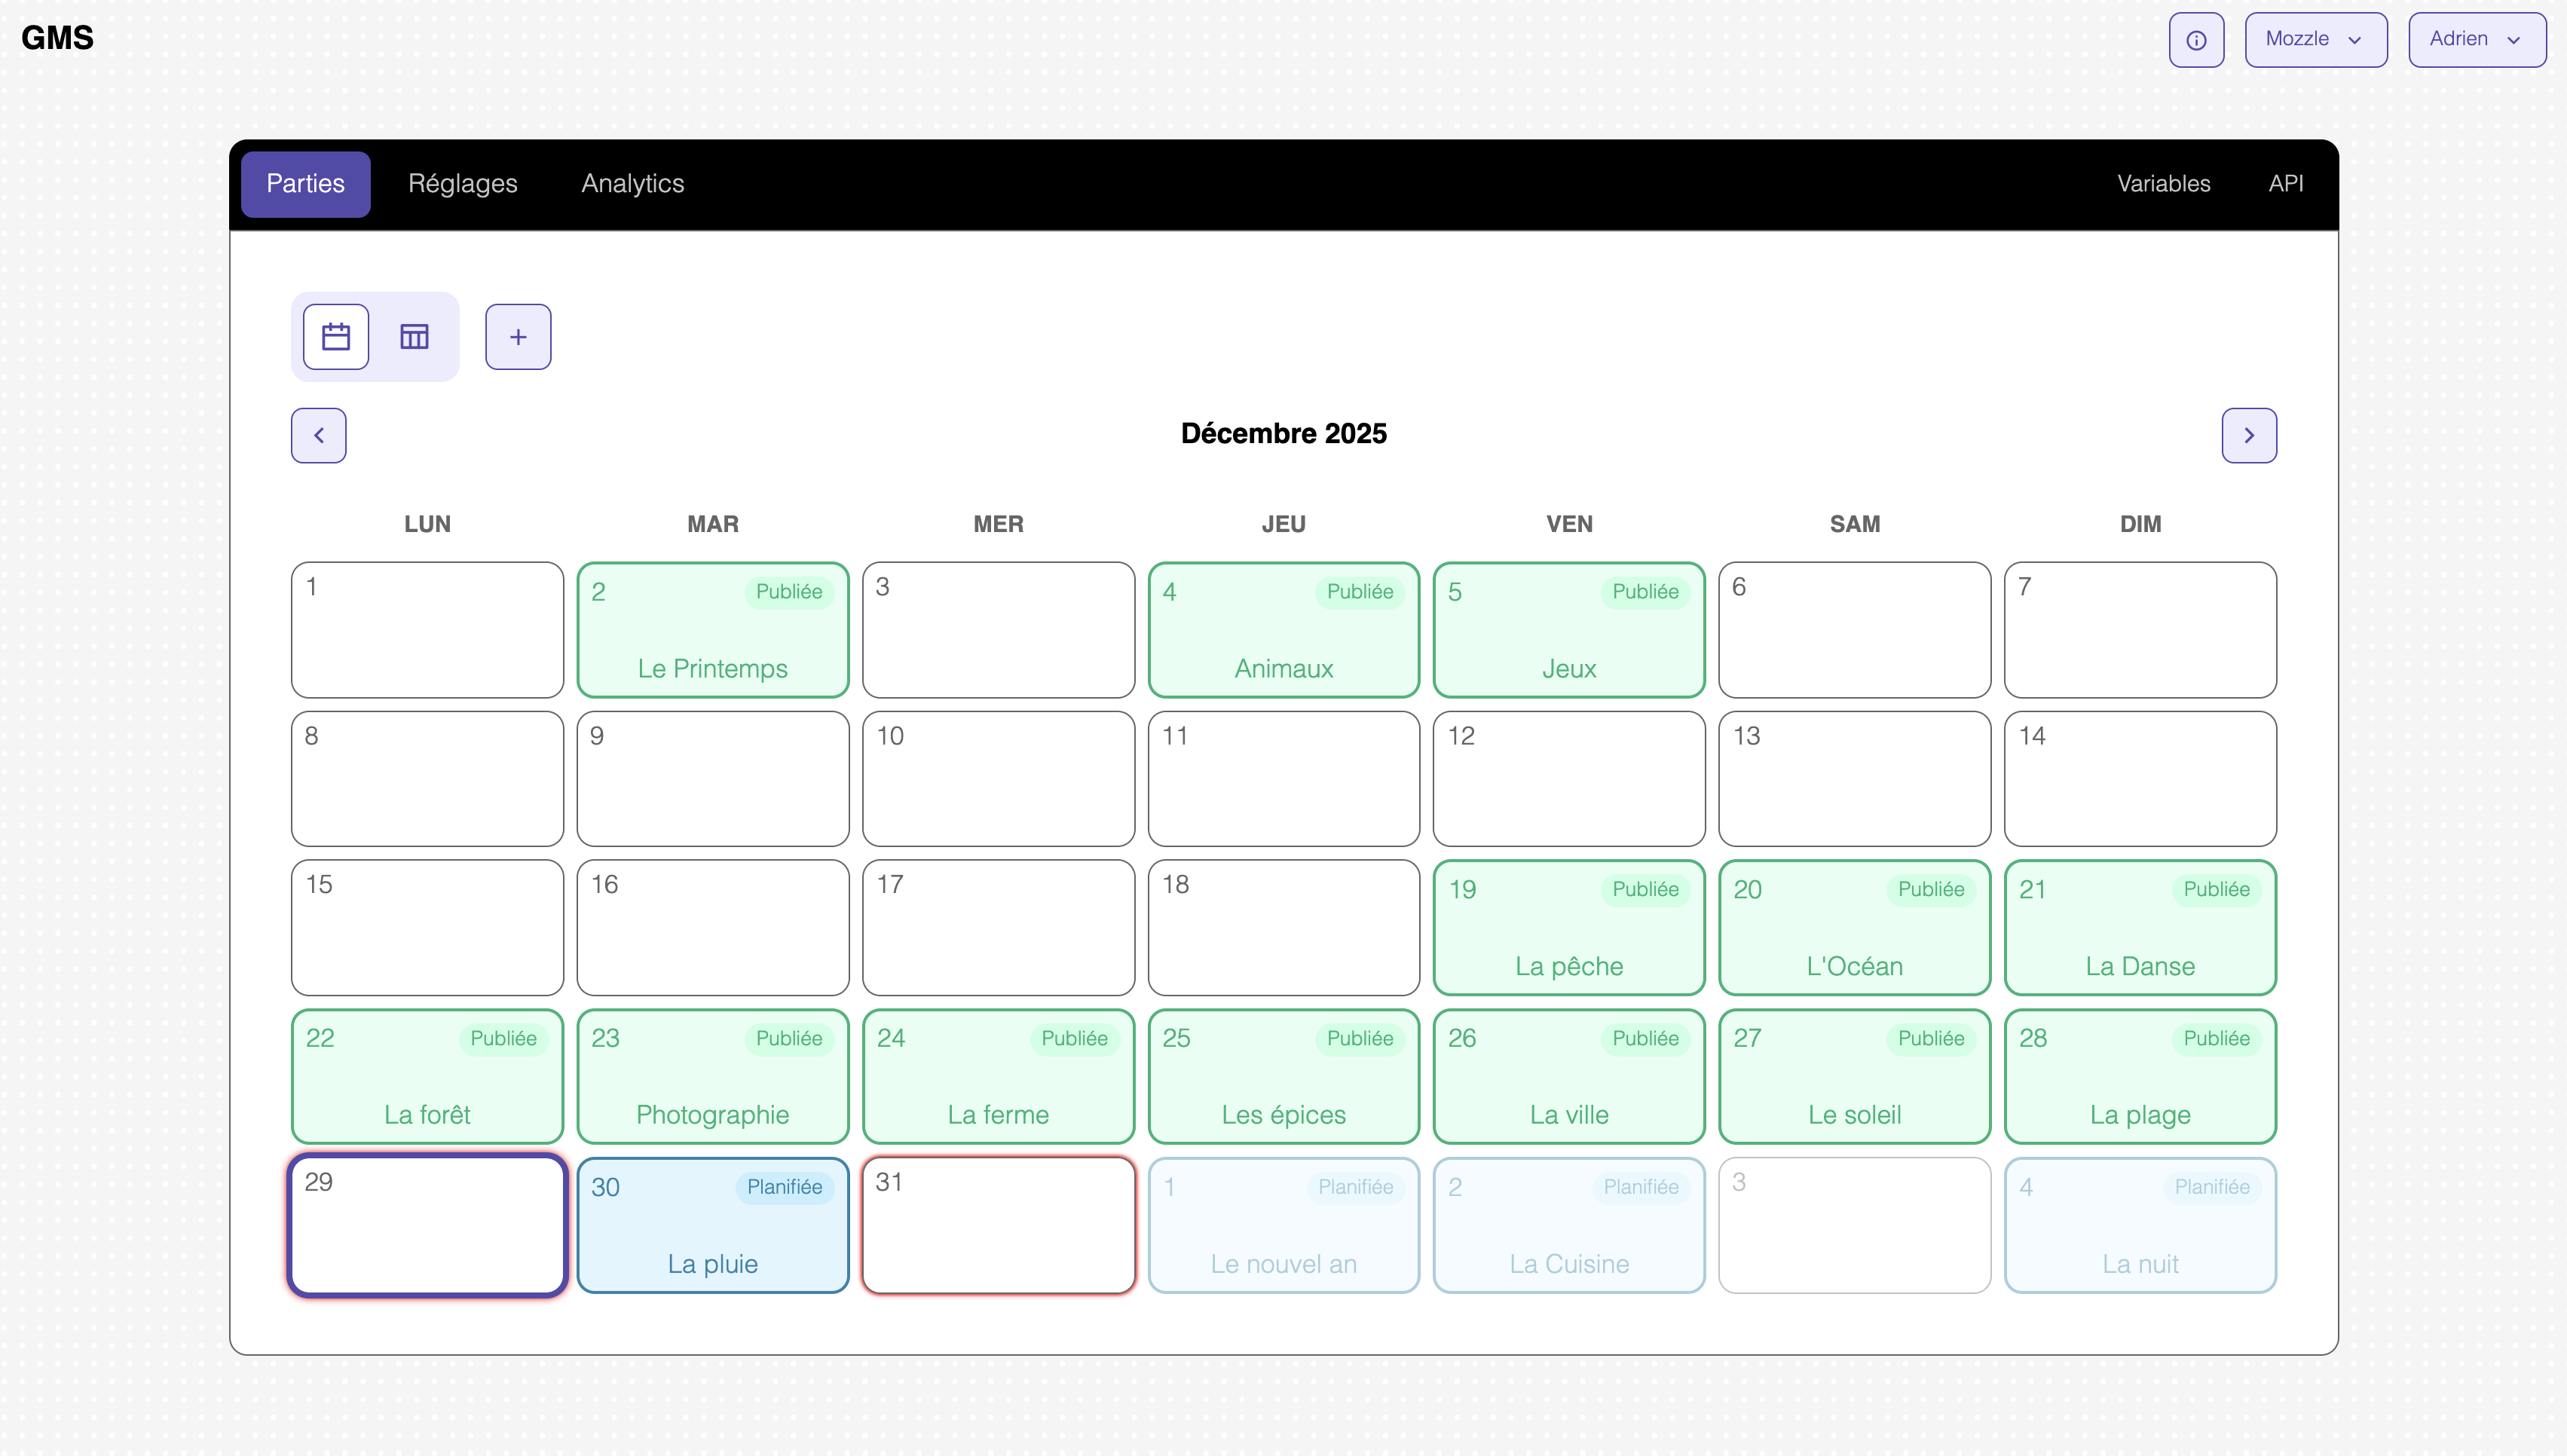Open the planned La pluie game
The height and width of the screenshot is (1456, 2567).
(712, 1235)
